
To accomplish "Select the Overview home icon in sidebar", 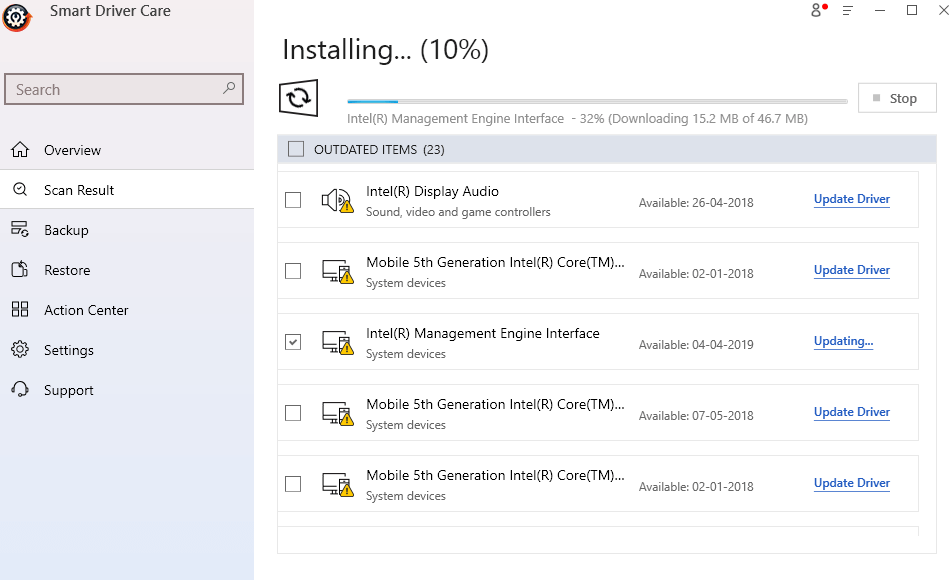I will (x=20, y=150).
